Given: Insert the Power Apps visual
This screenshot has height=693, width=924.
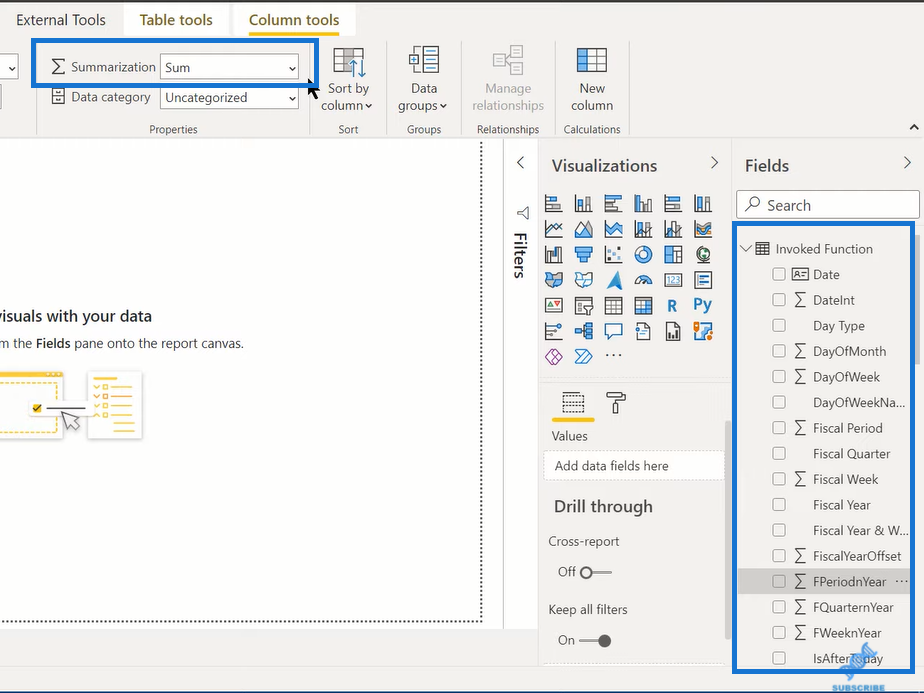Looking at the screenshot, I should pyautogui.click(x=553, y=357).
